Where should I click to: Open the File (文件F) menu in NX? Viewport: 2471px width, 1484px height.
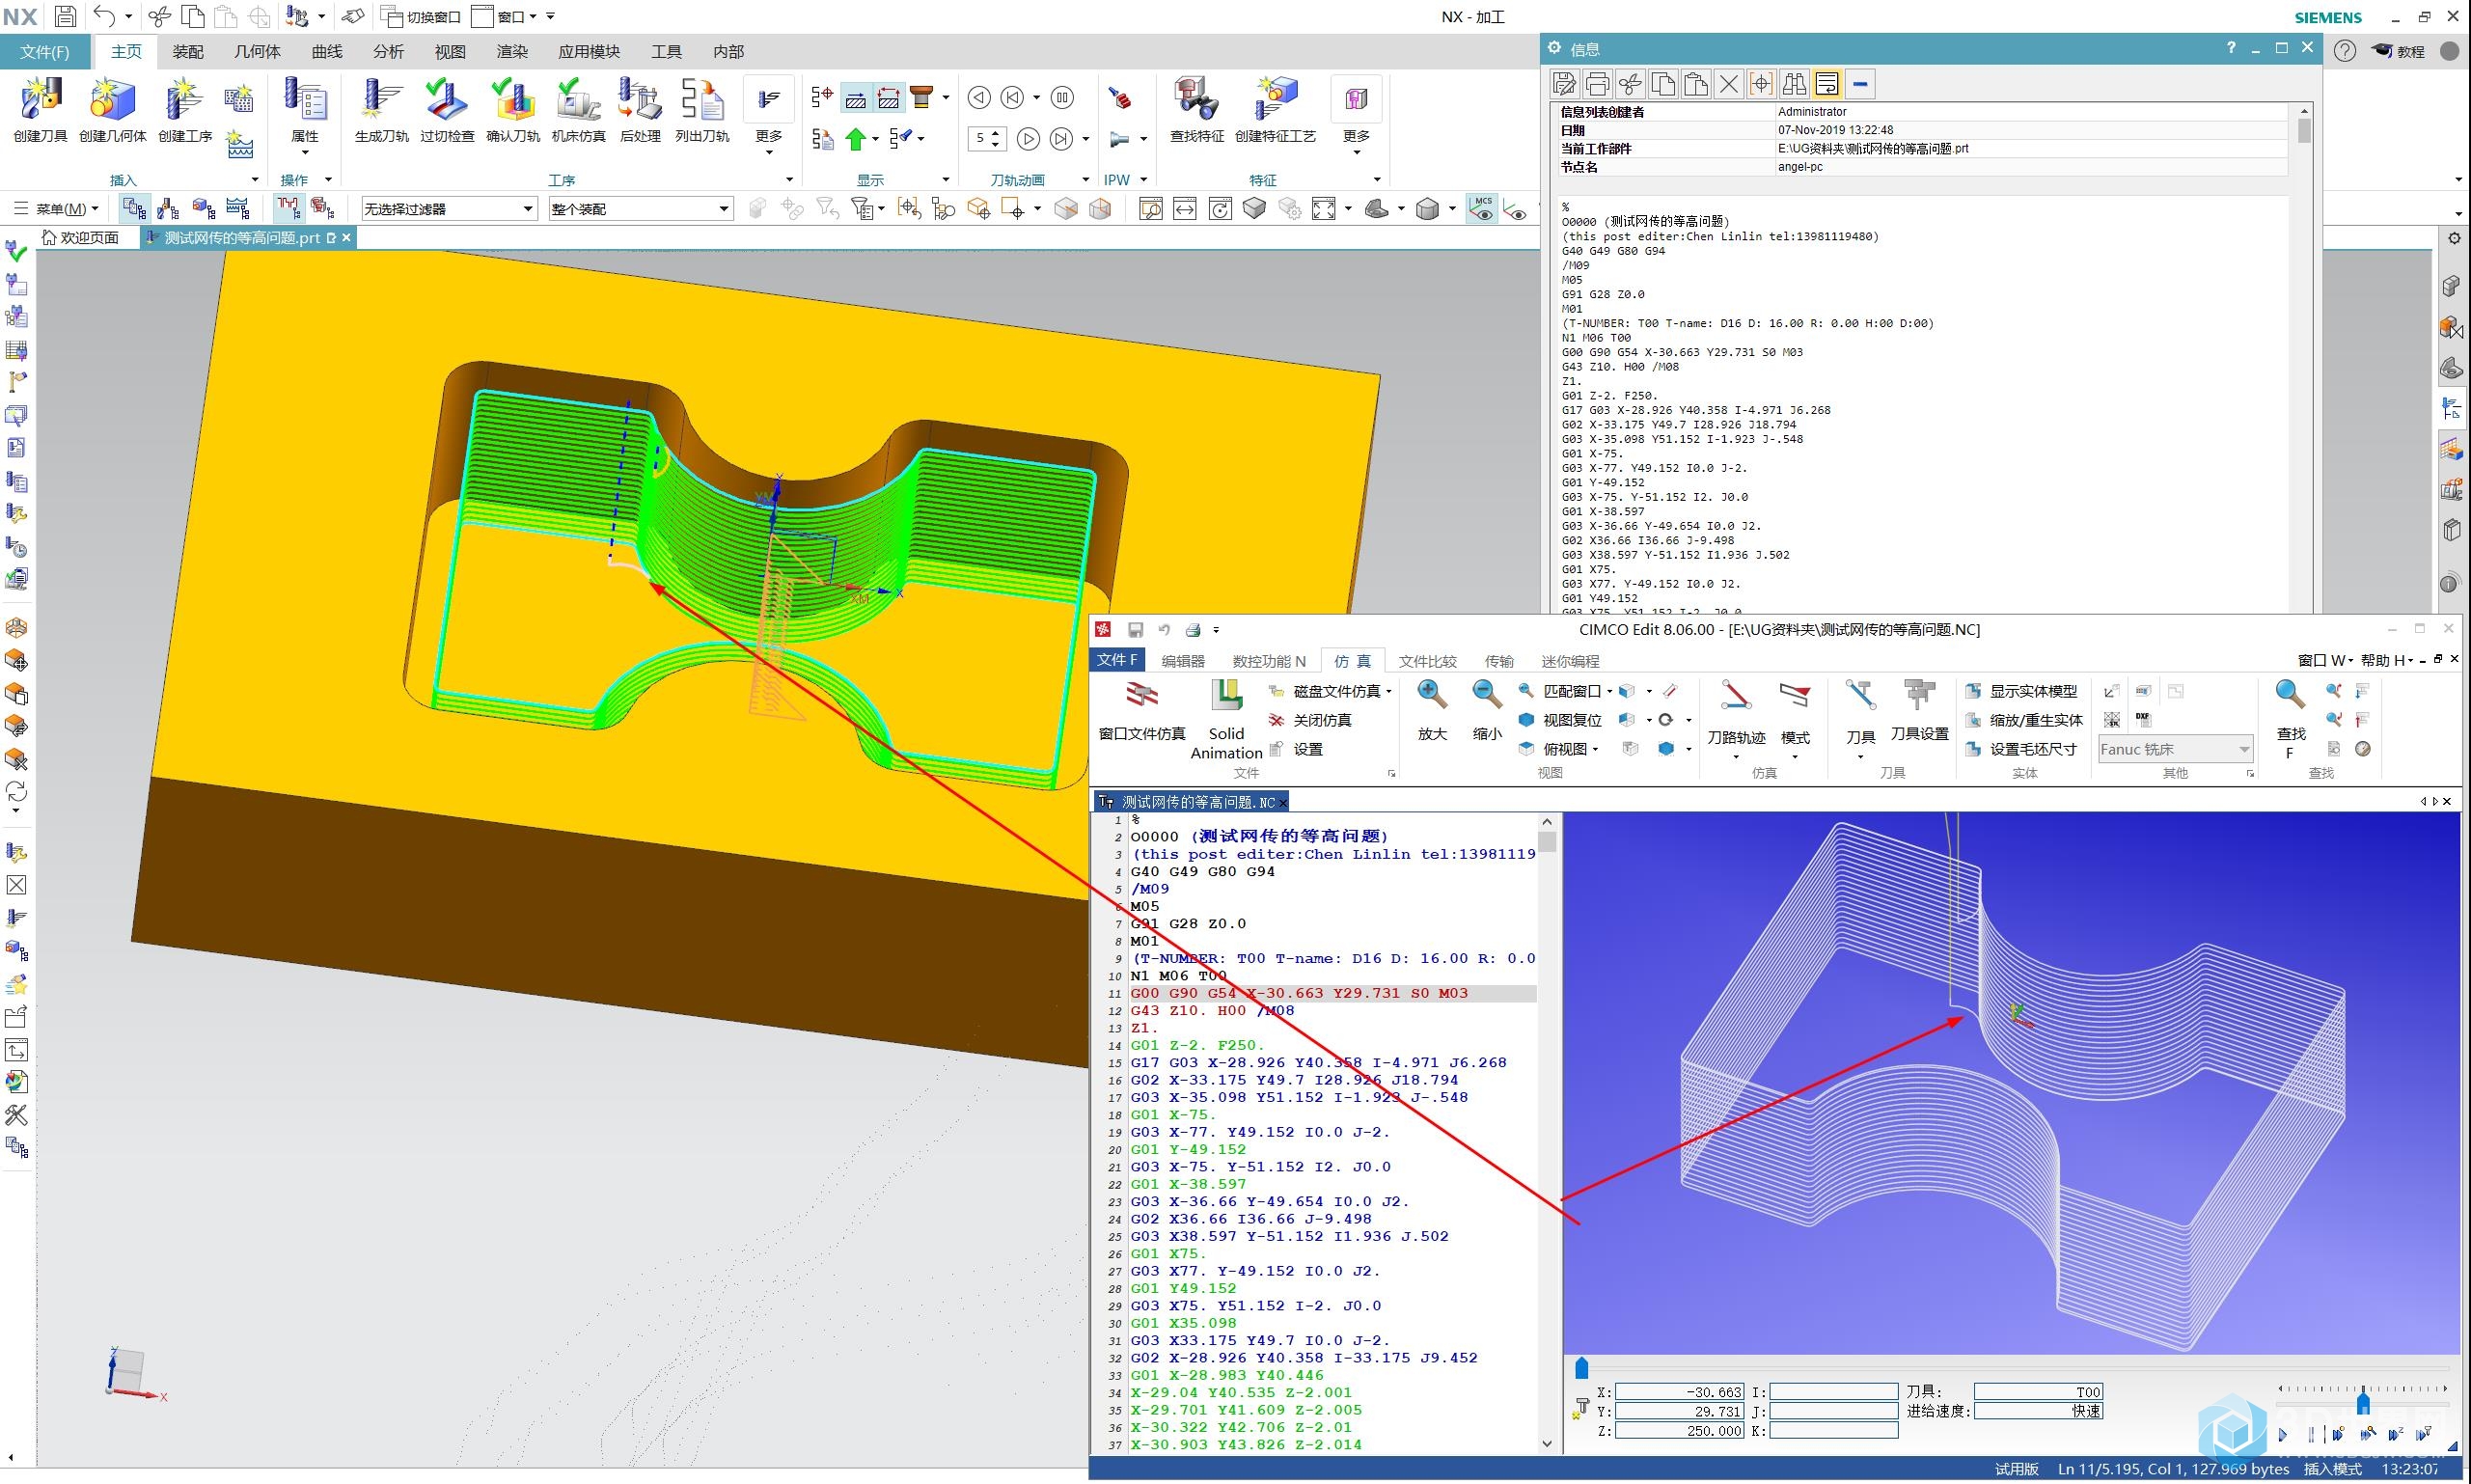[x=44, y=52]
